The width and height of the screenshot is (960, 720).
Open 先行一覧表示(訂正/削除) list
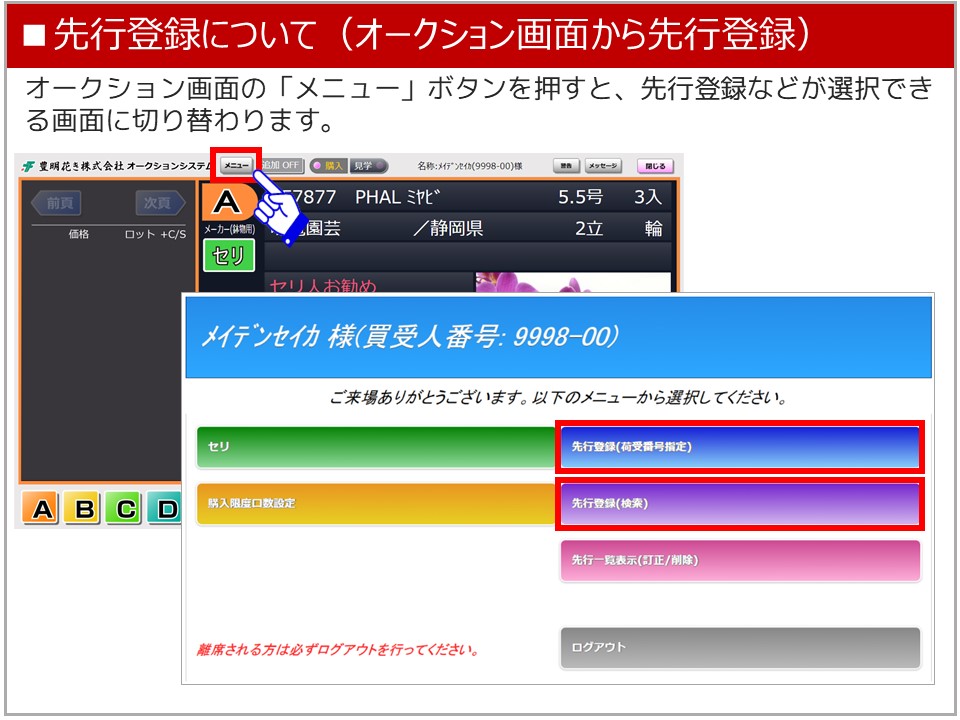739,560
